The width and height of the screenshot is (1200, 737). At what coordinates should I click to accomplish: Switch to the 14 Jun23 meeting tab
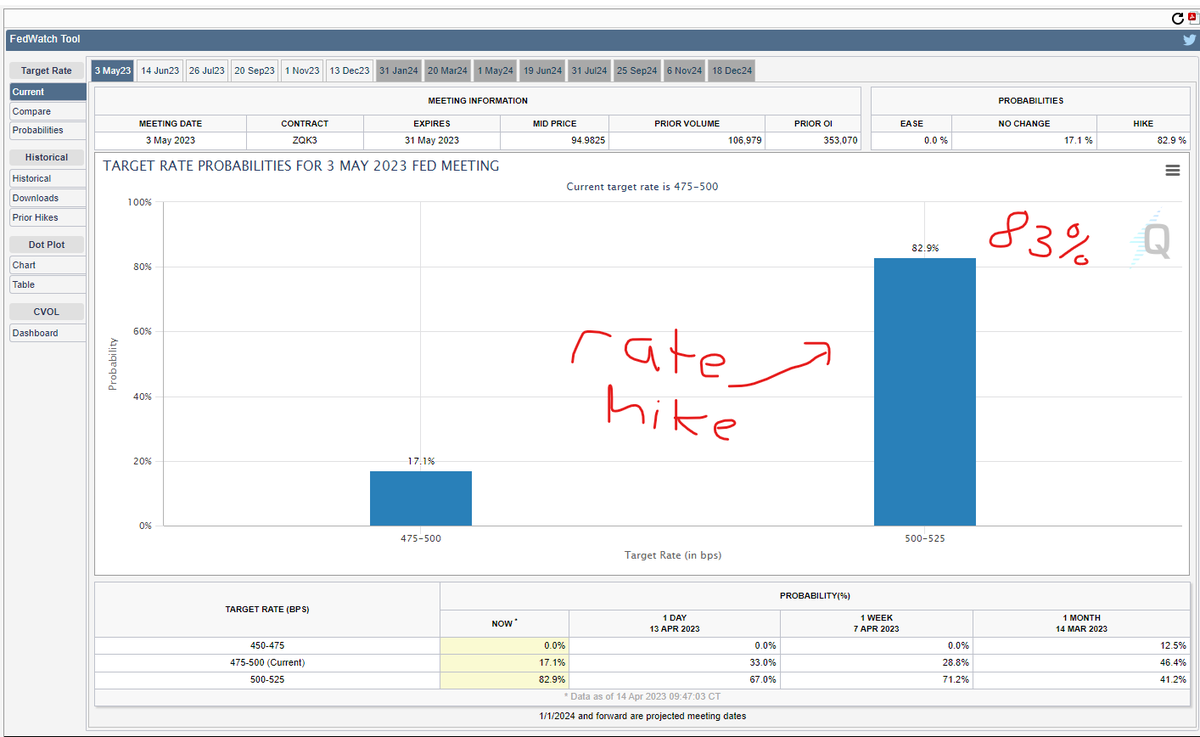click(x=160, y=71)
